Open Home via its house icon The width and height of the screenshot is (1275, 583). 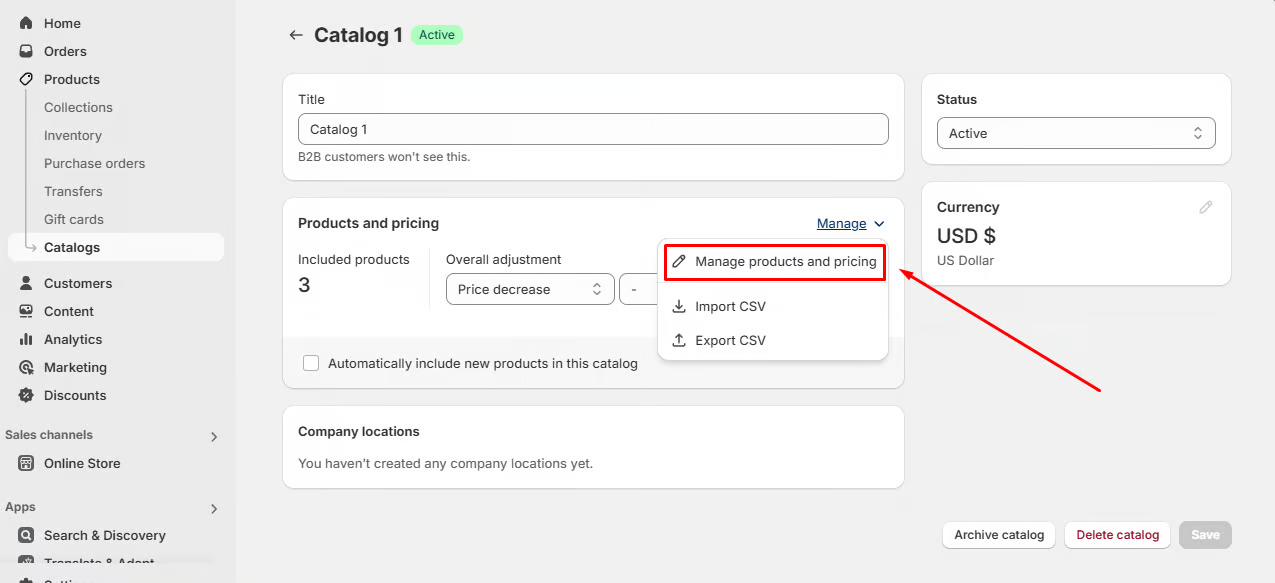click(26, 23)
